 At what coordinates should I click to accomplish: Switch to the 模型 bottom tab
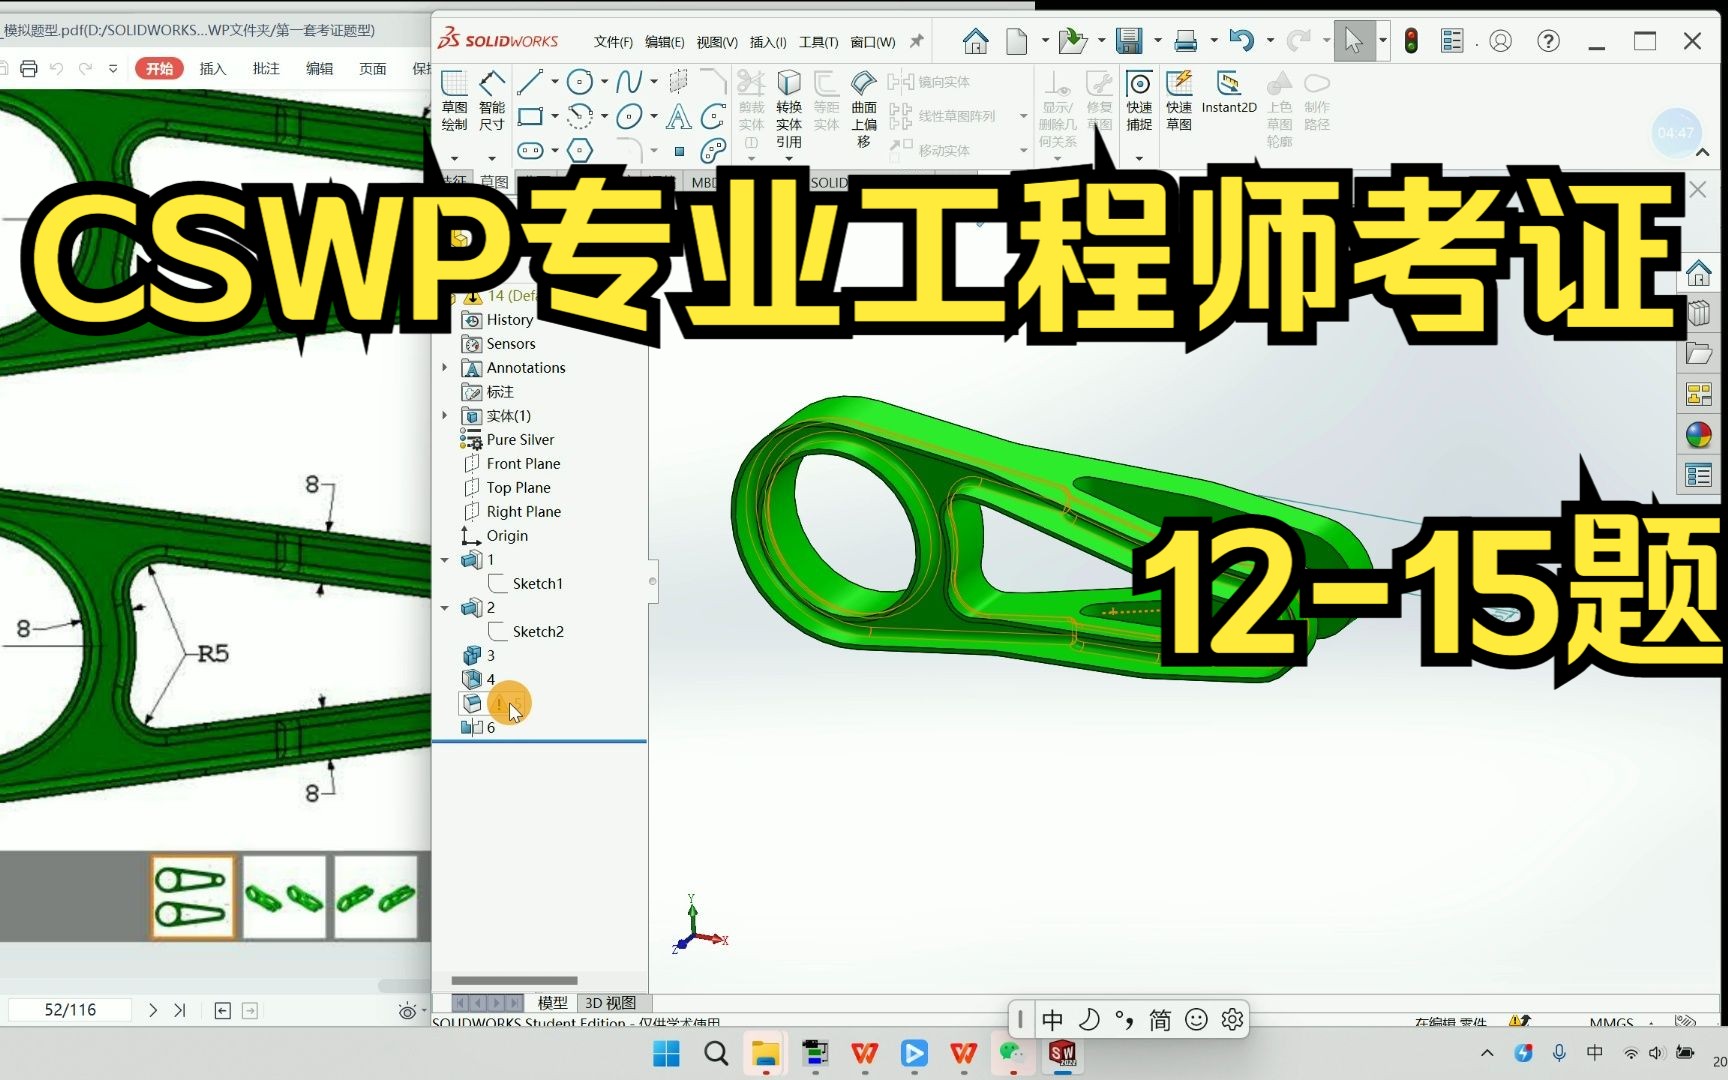point(552,1003)
